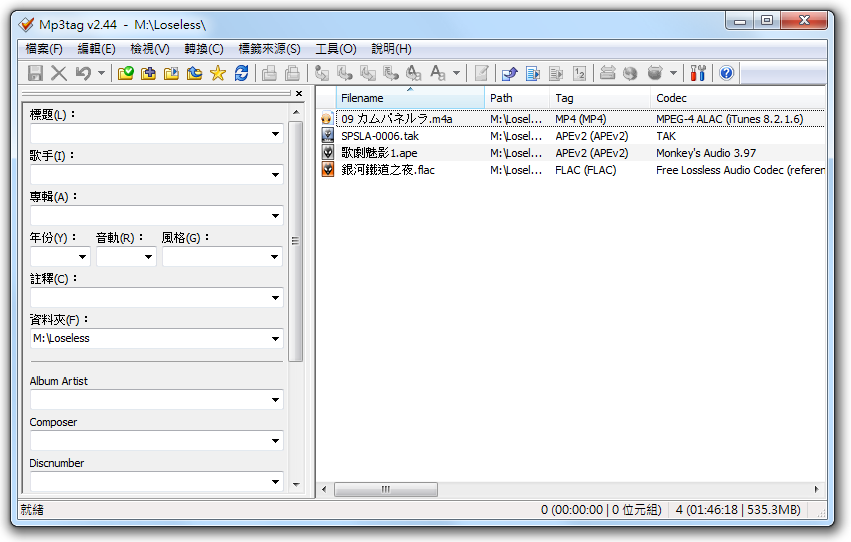Click the Aa case conversion actions icon
This screenshot has height=542, width=851.
point(437,73)
